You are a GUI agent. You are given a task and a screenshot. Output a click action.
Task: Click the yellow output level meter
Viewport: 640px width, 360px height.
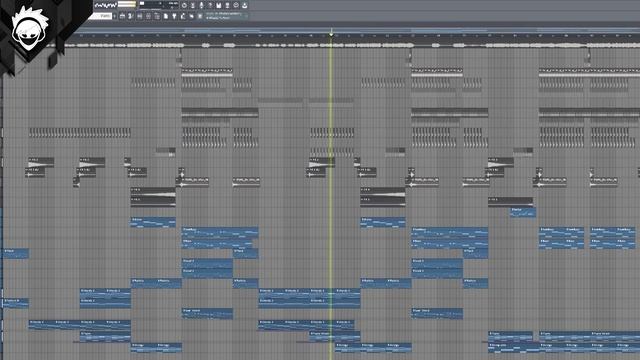tap(127, 4)
